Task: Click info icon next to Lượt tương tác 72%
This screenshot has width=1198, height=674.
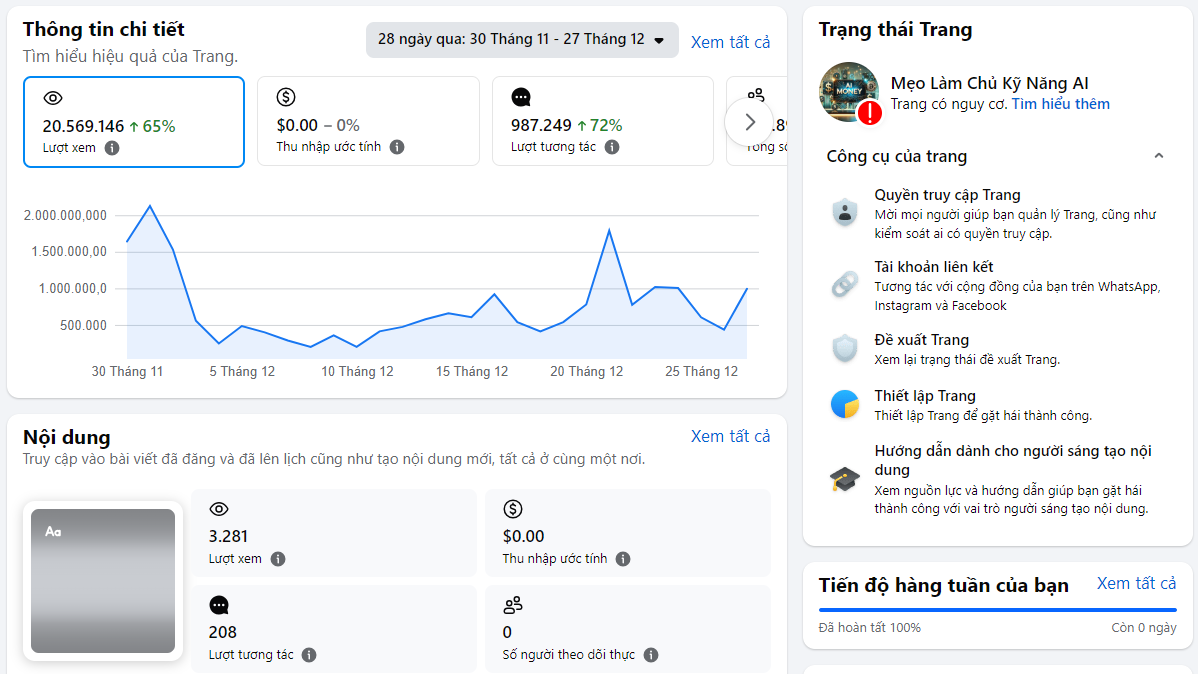Action: 612,147
